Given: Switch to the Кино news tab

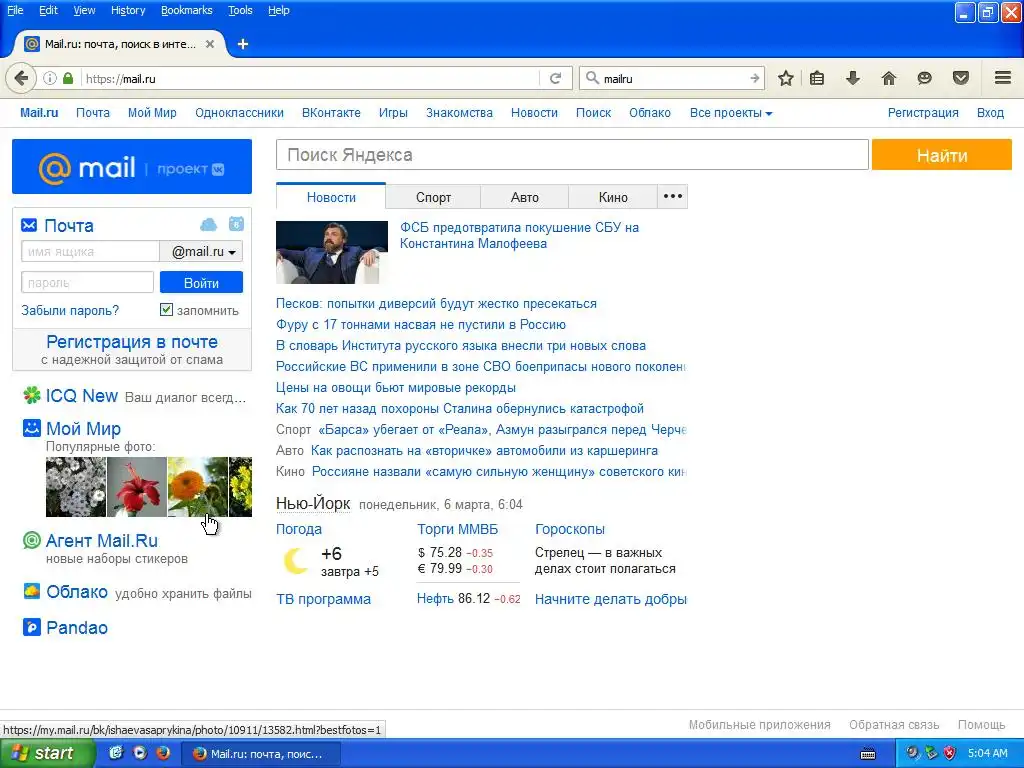Looking at the screenshot, I should [613, 197].
